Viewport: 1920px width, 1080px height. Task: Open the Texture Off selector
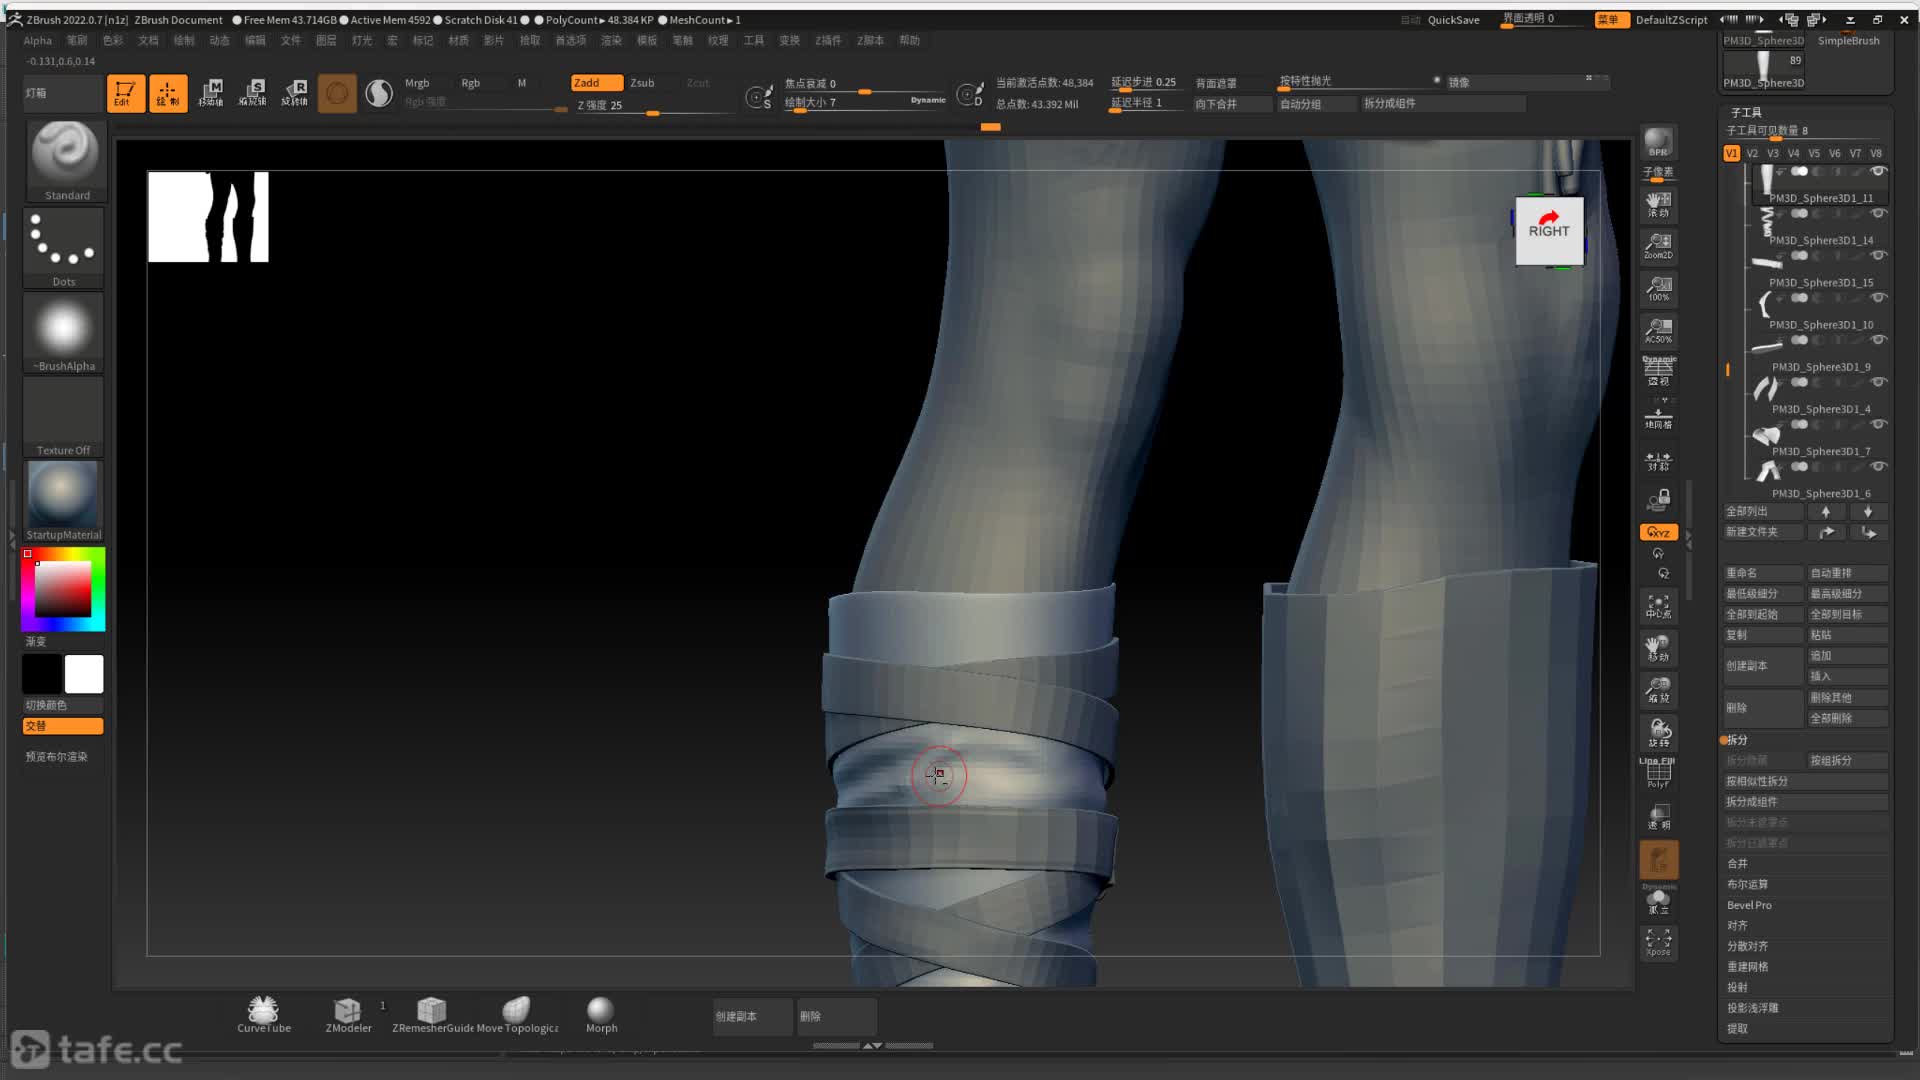[x=64, y=417]
